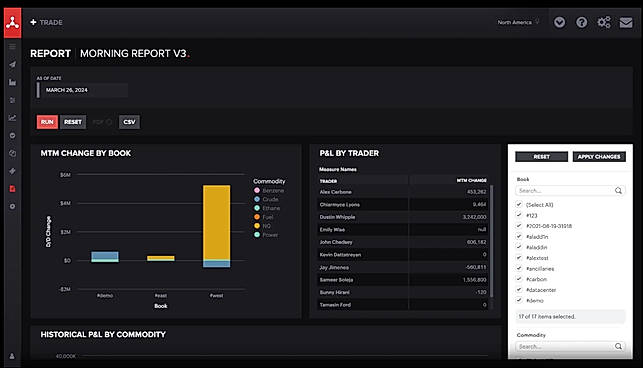Click the CSV export button

pos(129,122)
